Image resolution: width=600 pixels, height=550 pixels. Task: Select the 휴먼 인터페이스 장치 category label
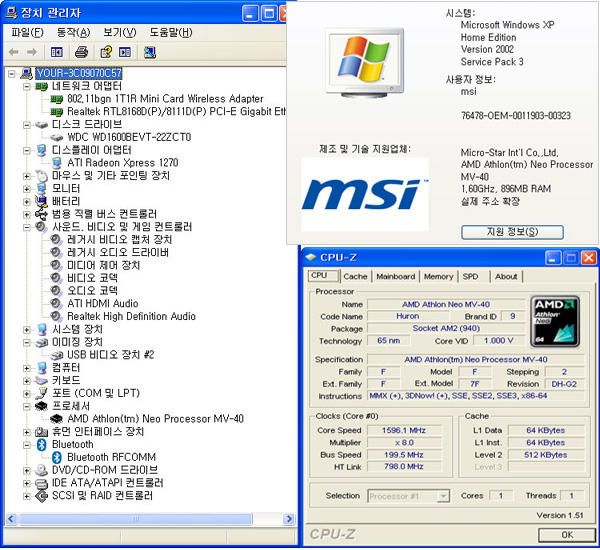(98, 432)
